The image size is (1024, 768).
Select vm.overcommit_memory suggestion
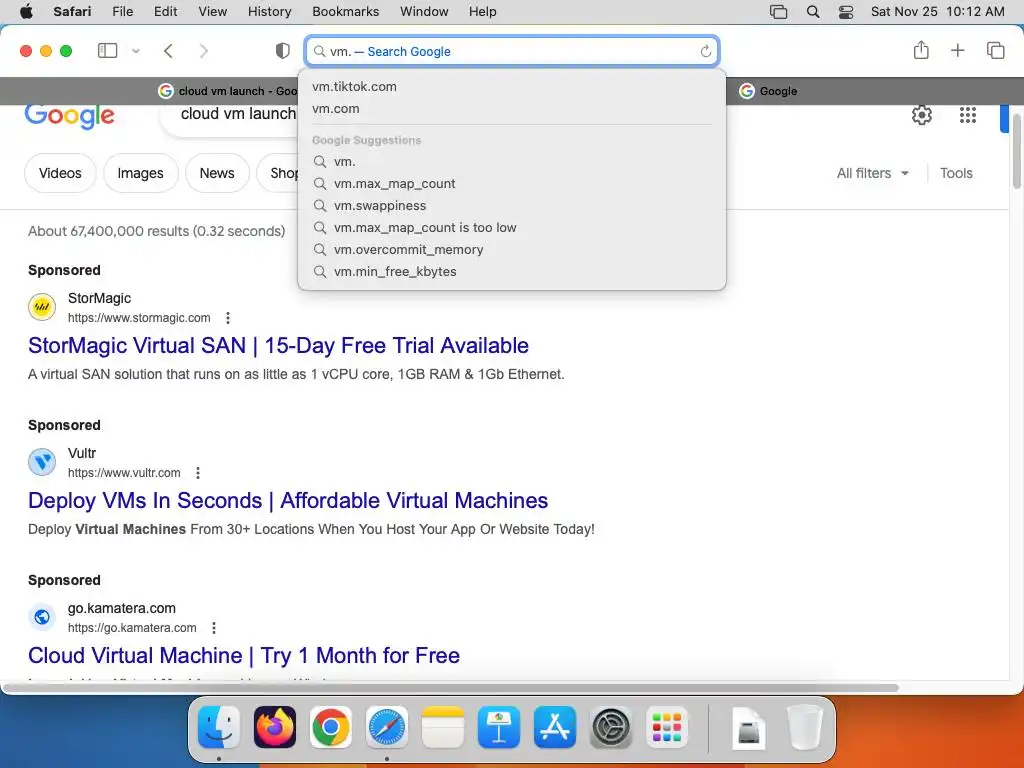(x=512, y=249)
